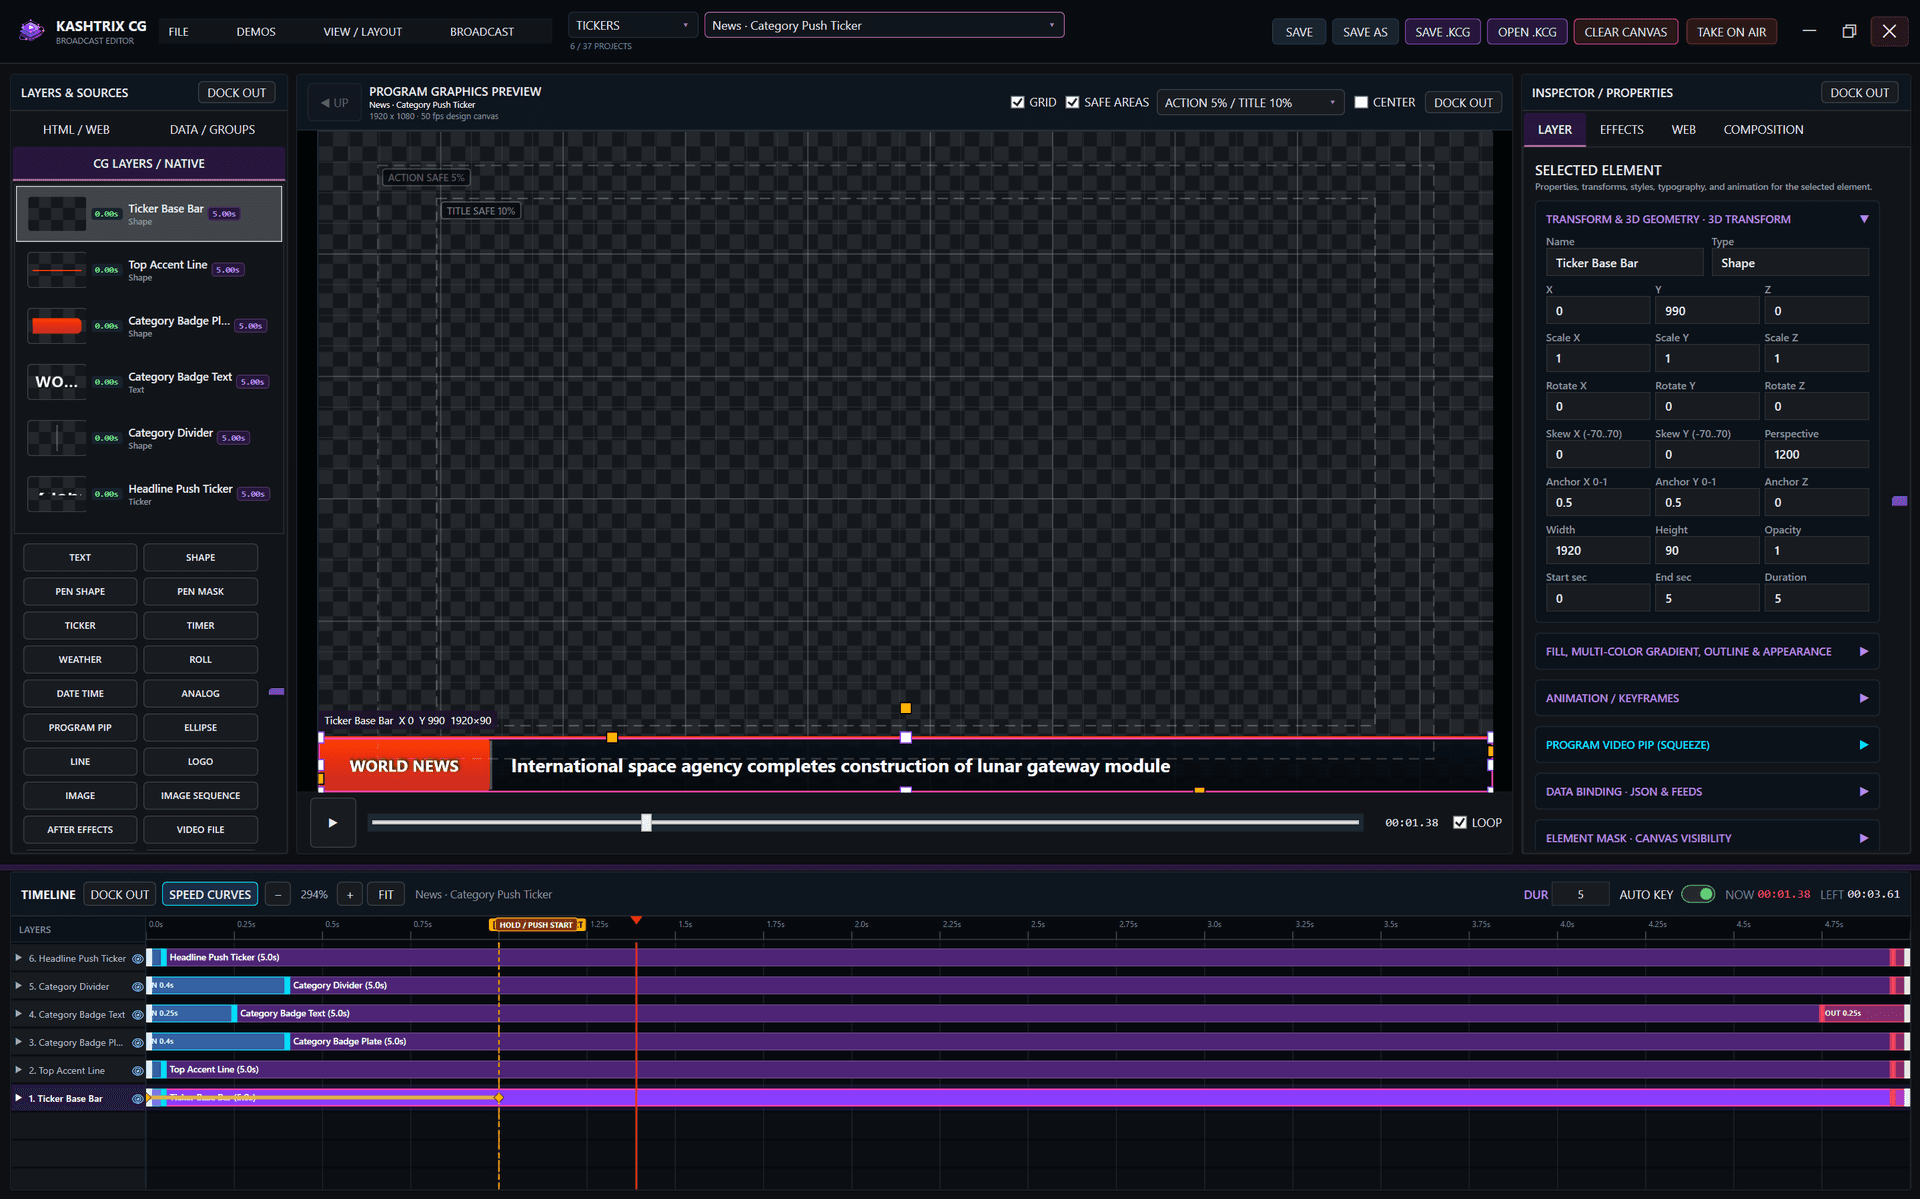Click the timeline zoom-in plus button

pos(350,894)
